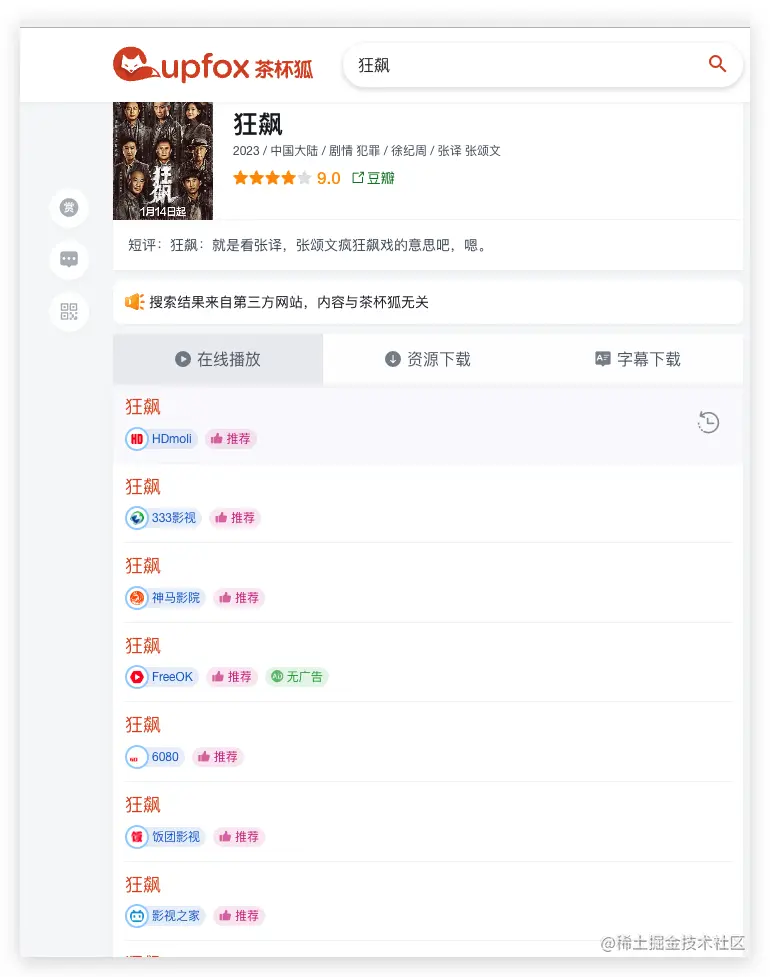Select the HDmoli source badge
The image size is (770, 977).
click(x=162, y=439)
